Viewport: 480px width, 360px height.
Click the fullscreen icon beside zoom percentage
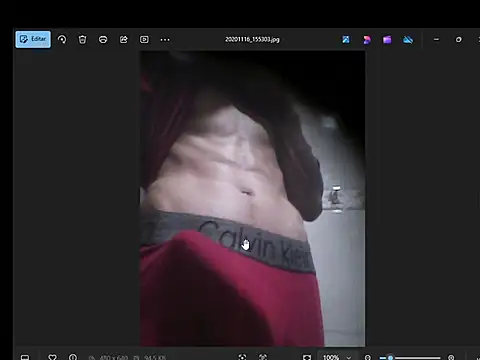[x=307, y=357]
